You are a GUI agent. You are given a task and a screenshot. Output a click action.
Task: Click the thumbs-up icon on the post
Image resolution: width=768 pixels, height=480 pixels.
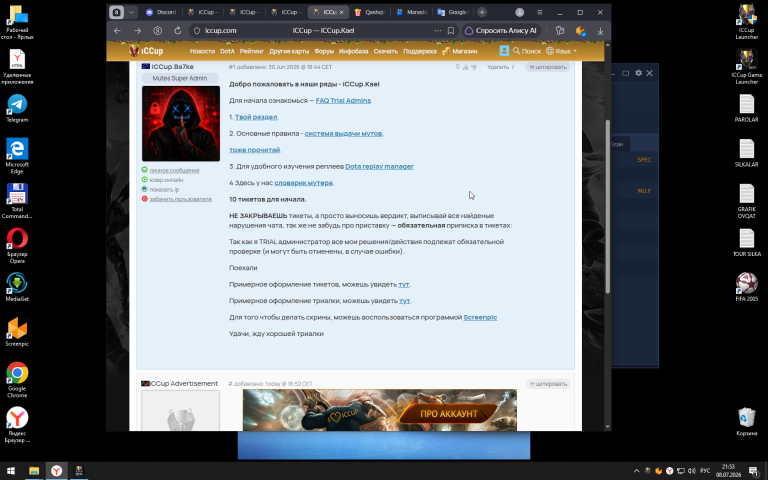(465, 67)
